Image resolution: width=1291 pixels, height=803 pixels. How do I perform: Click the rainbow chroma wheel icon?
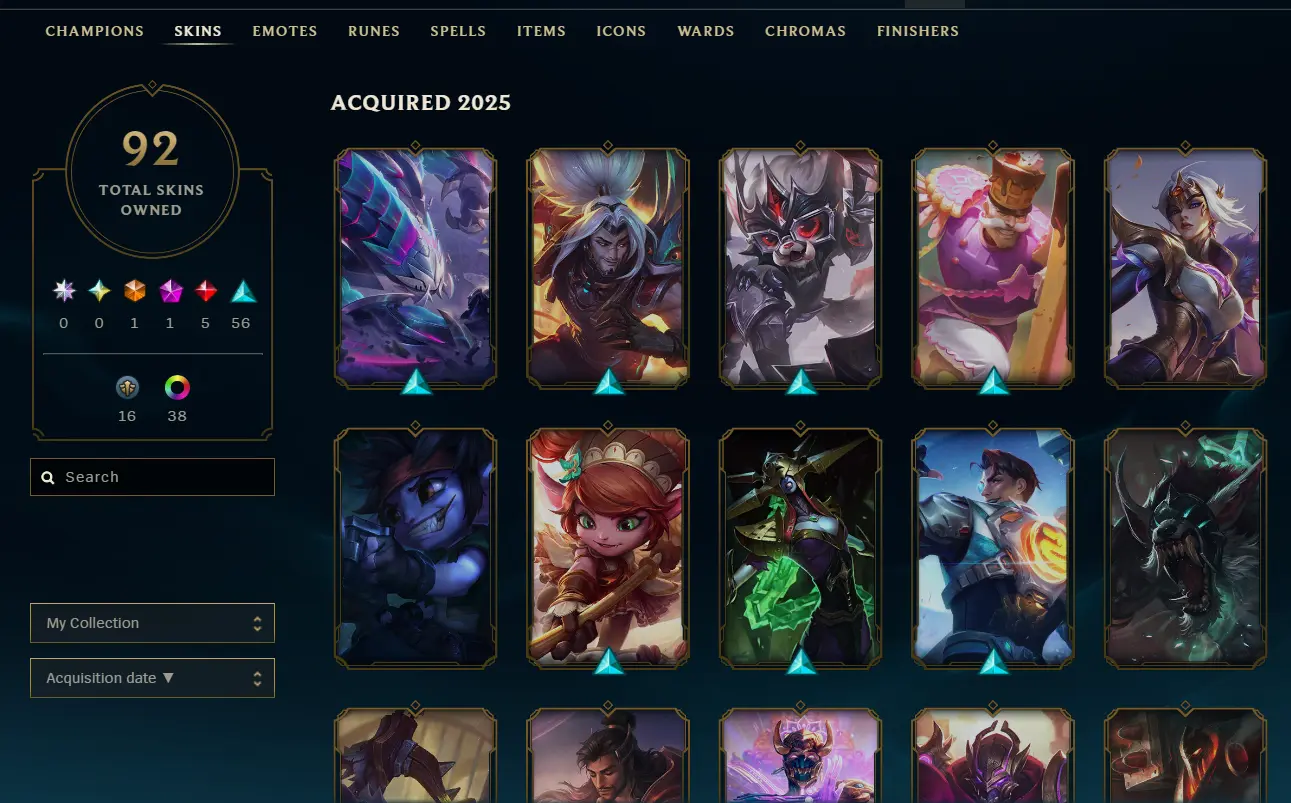(177, 387)
